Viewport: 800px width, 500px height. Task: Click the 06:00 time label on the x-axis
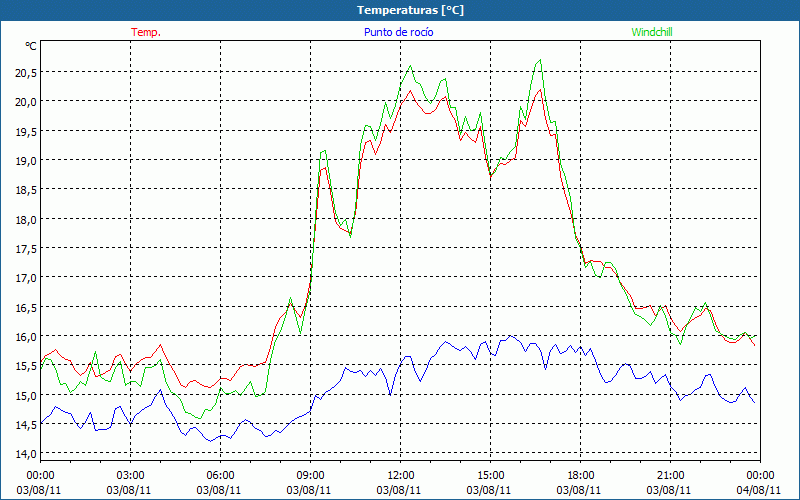(x=220, y=476)
